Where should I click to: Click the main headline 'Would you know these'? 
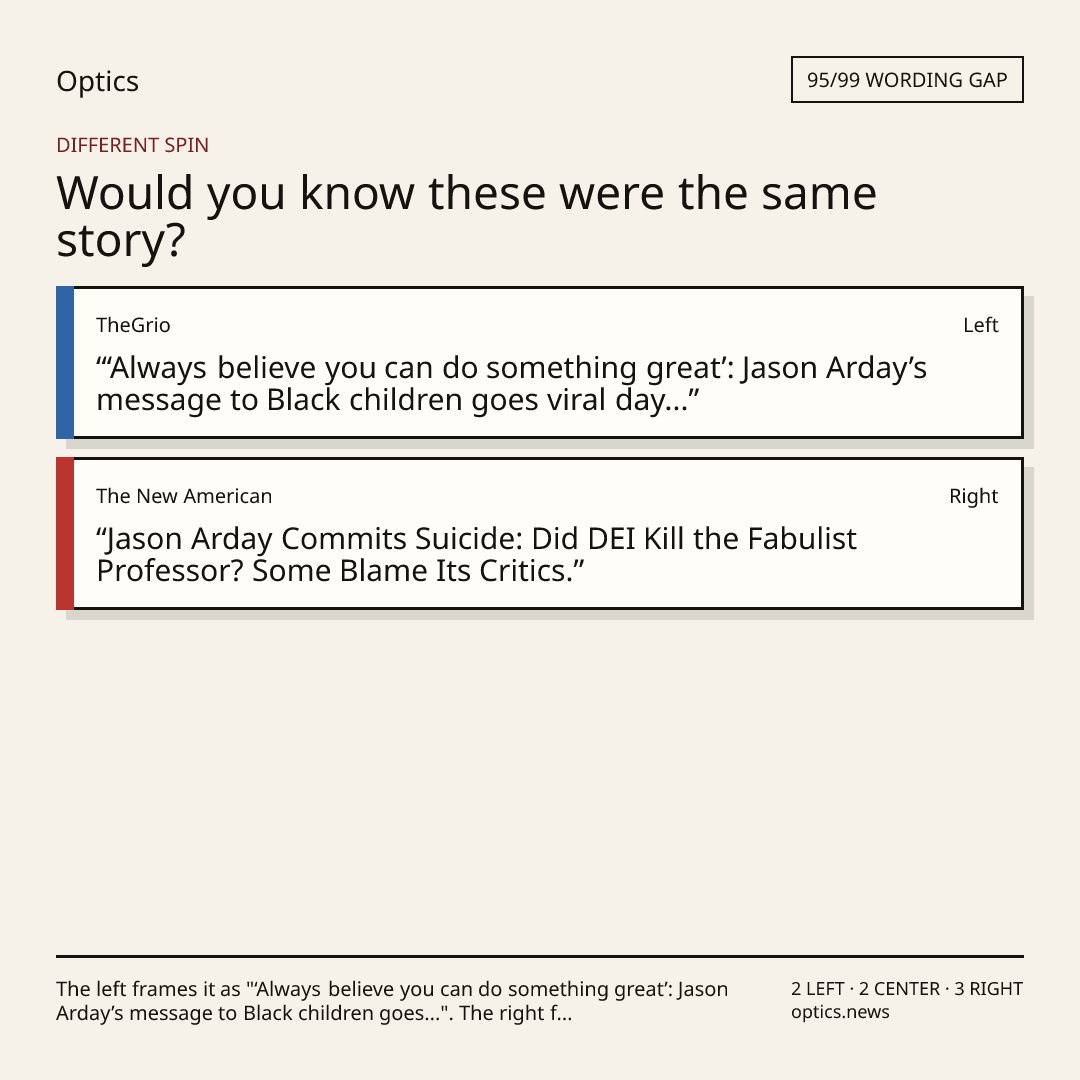466,216
